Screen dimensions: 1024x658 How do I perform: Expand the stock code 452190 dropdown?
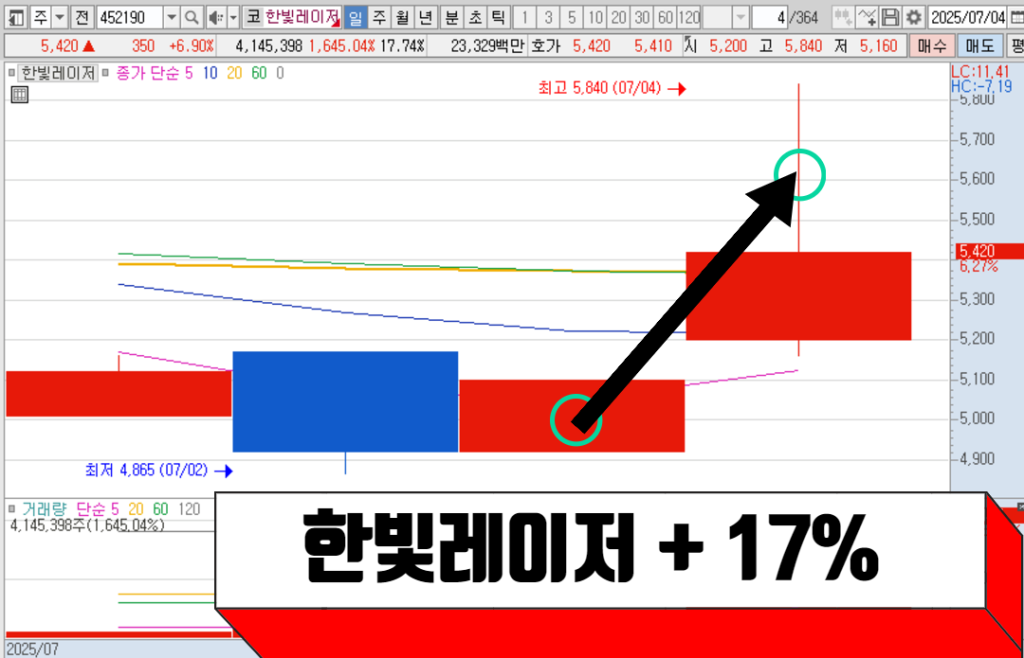coord(172,17)
